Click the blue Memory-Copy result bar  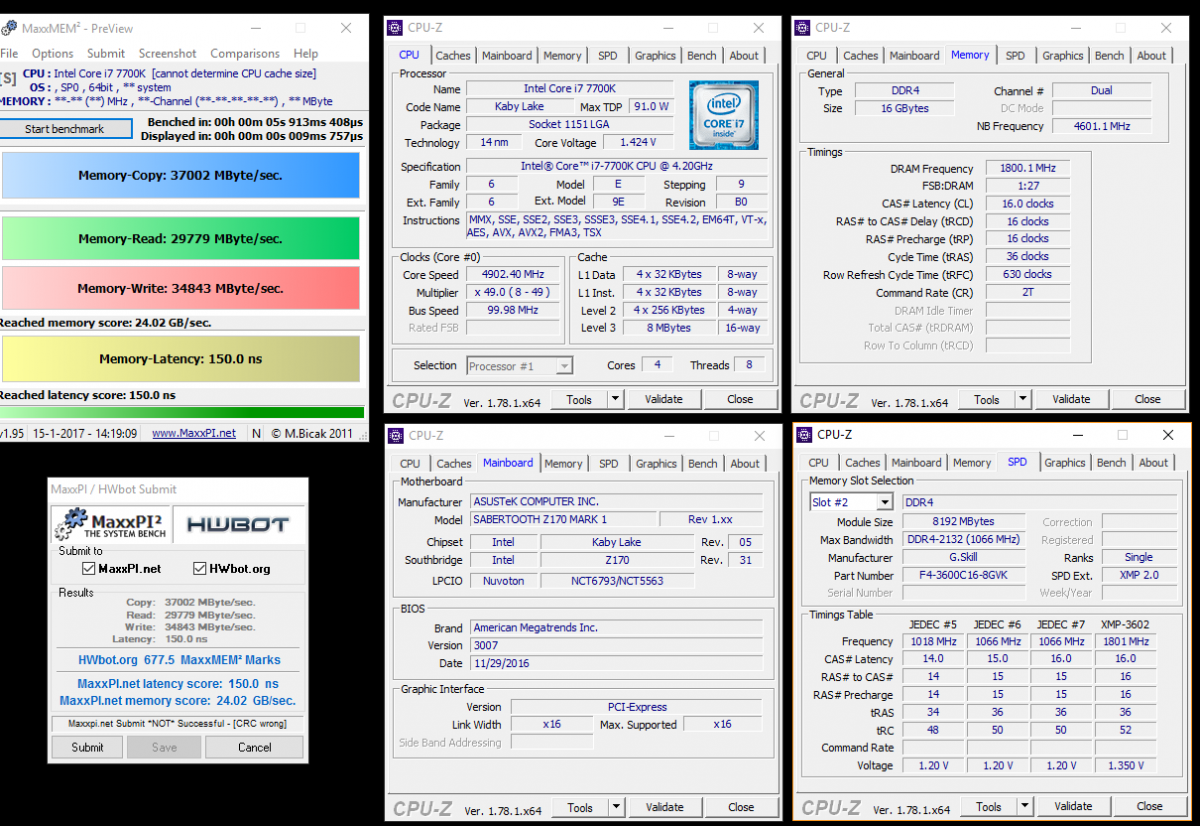180,176
